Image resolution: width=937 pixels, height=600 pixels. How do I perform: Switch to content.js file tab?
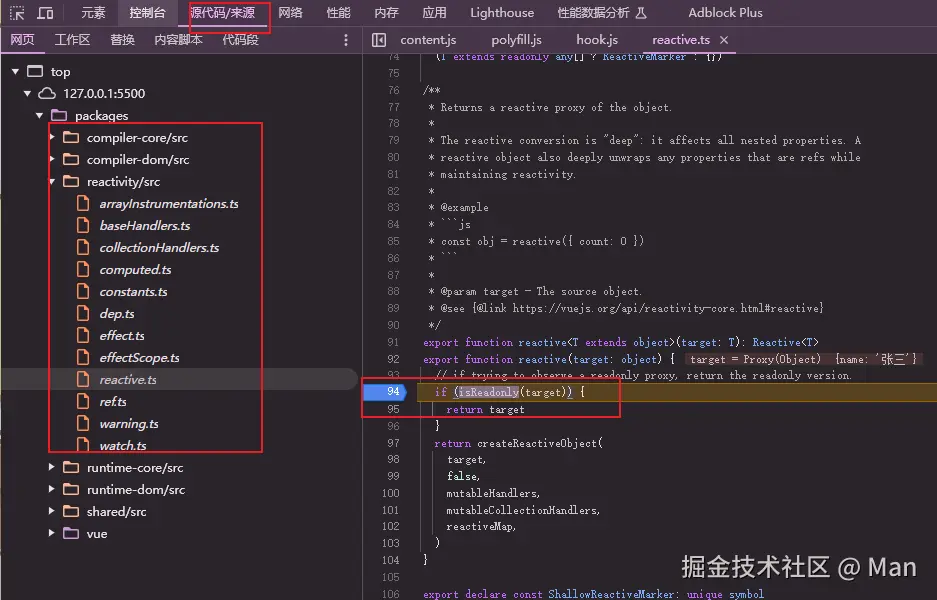tap(428, 40)
